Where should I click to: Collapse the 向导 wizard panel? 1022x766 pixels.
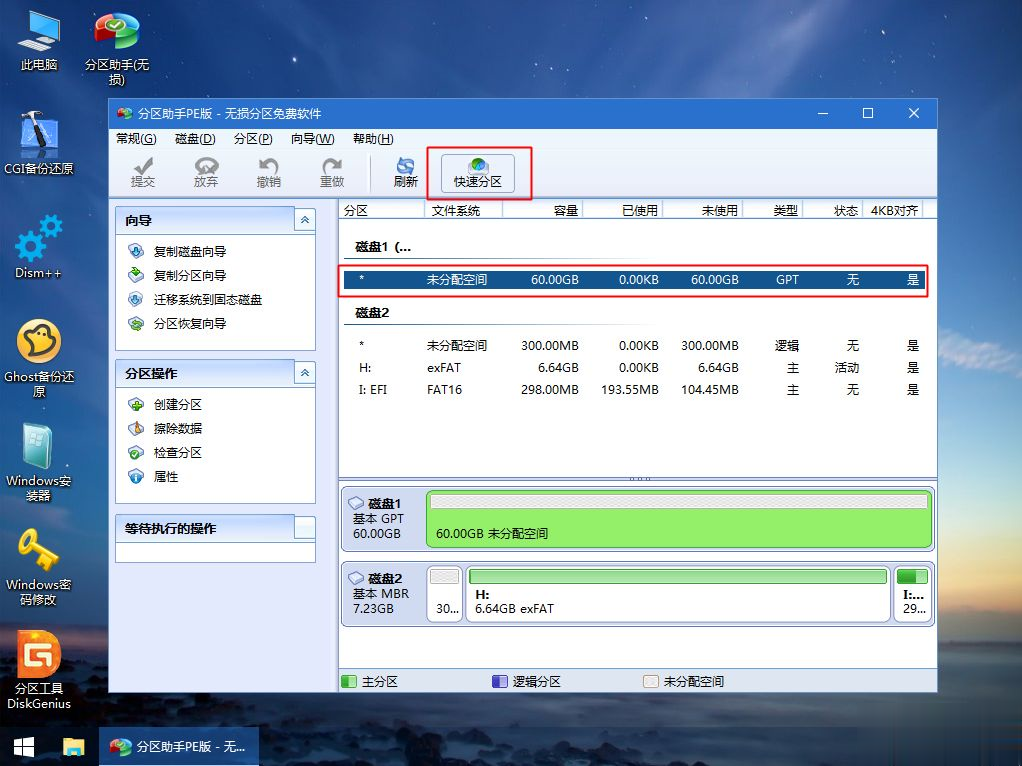coord(304,220)
